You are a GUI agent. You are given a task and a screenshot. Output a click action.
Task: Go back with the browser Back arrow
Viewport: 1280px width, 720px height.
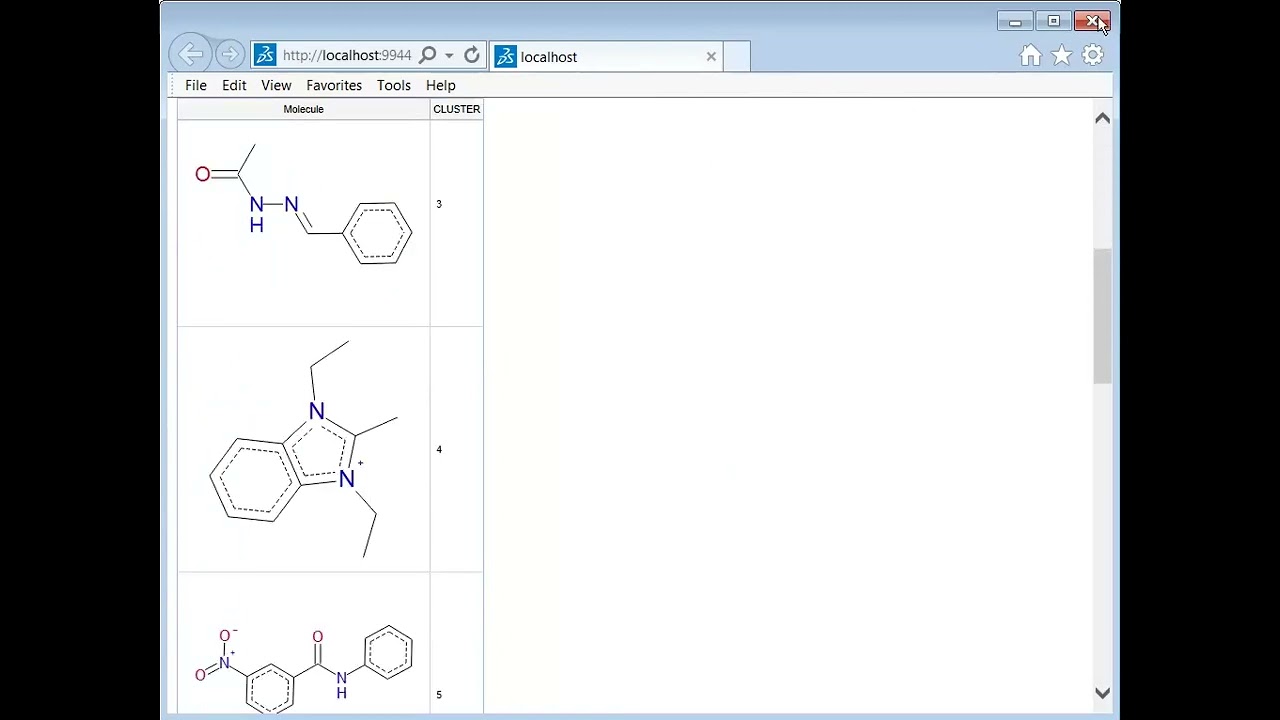point(189,54)
